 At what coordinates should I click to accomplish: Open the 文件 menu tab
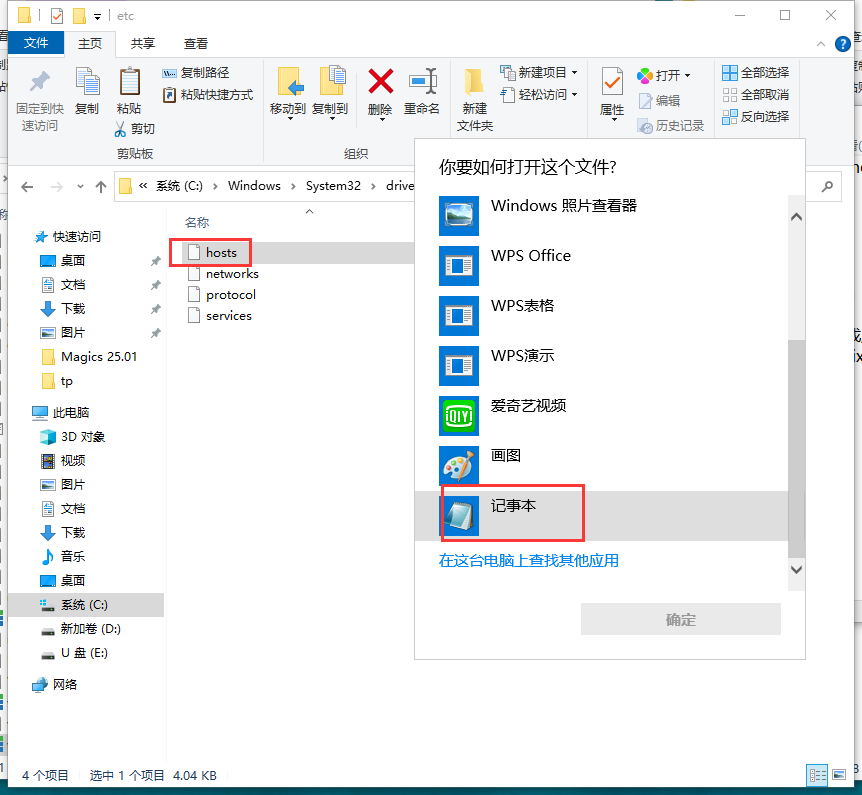point(36,43)
